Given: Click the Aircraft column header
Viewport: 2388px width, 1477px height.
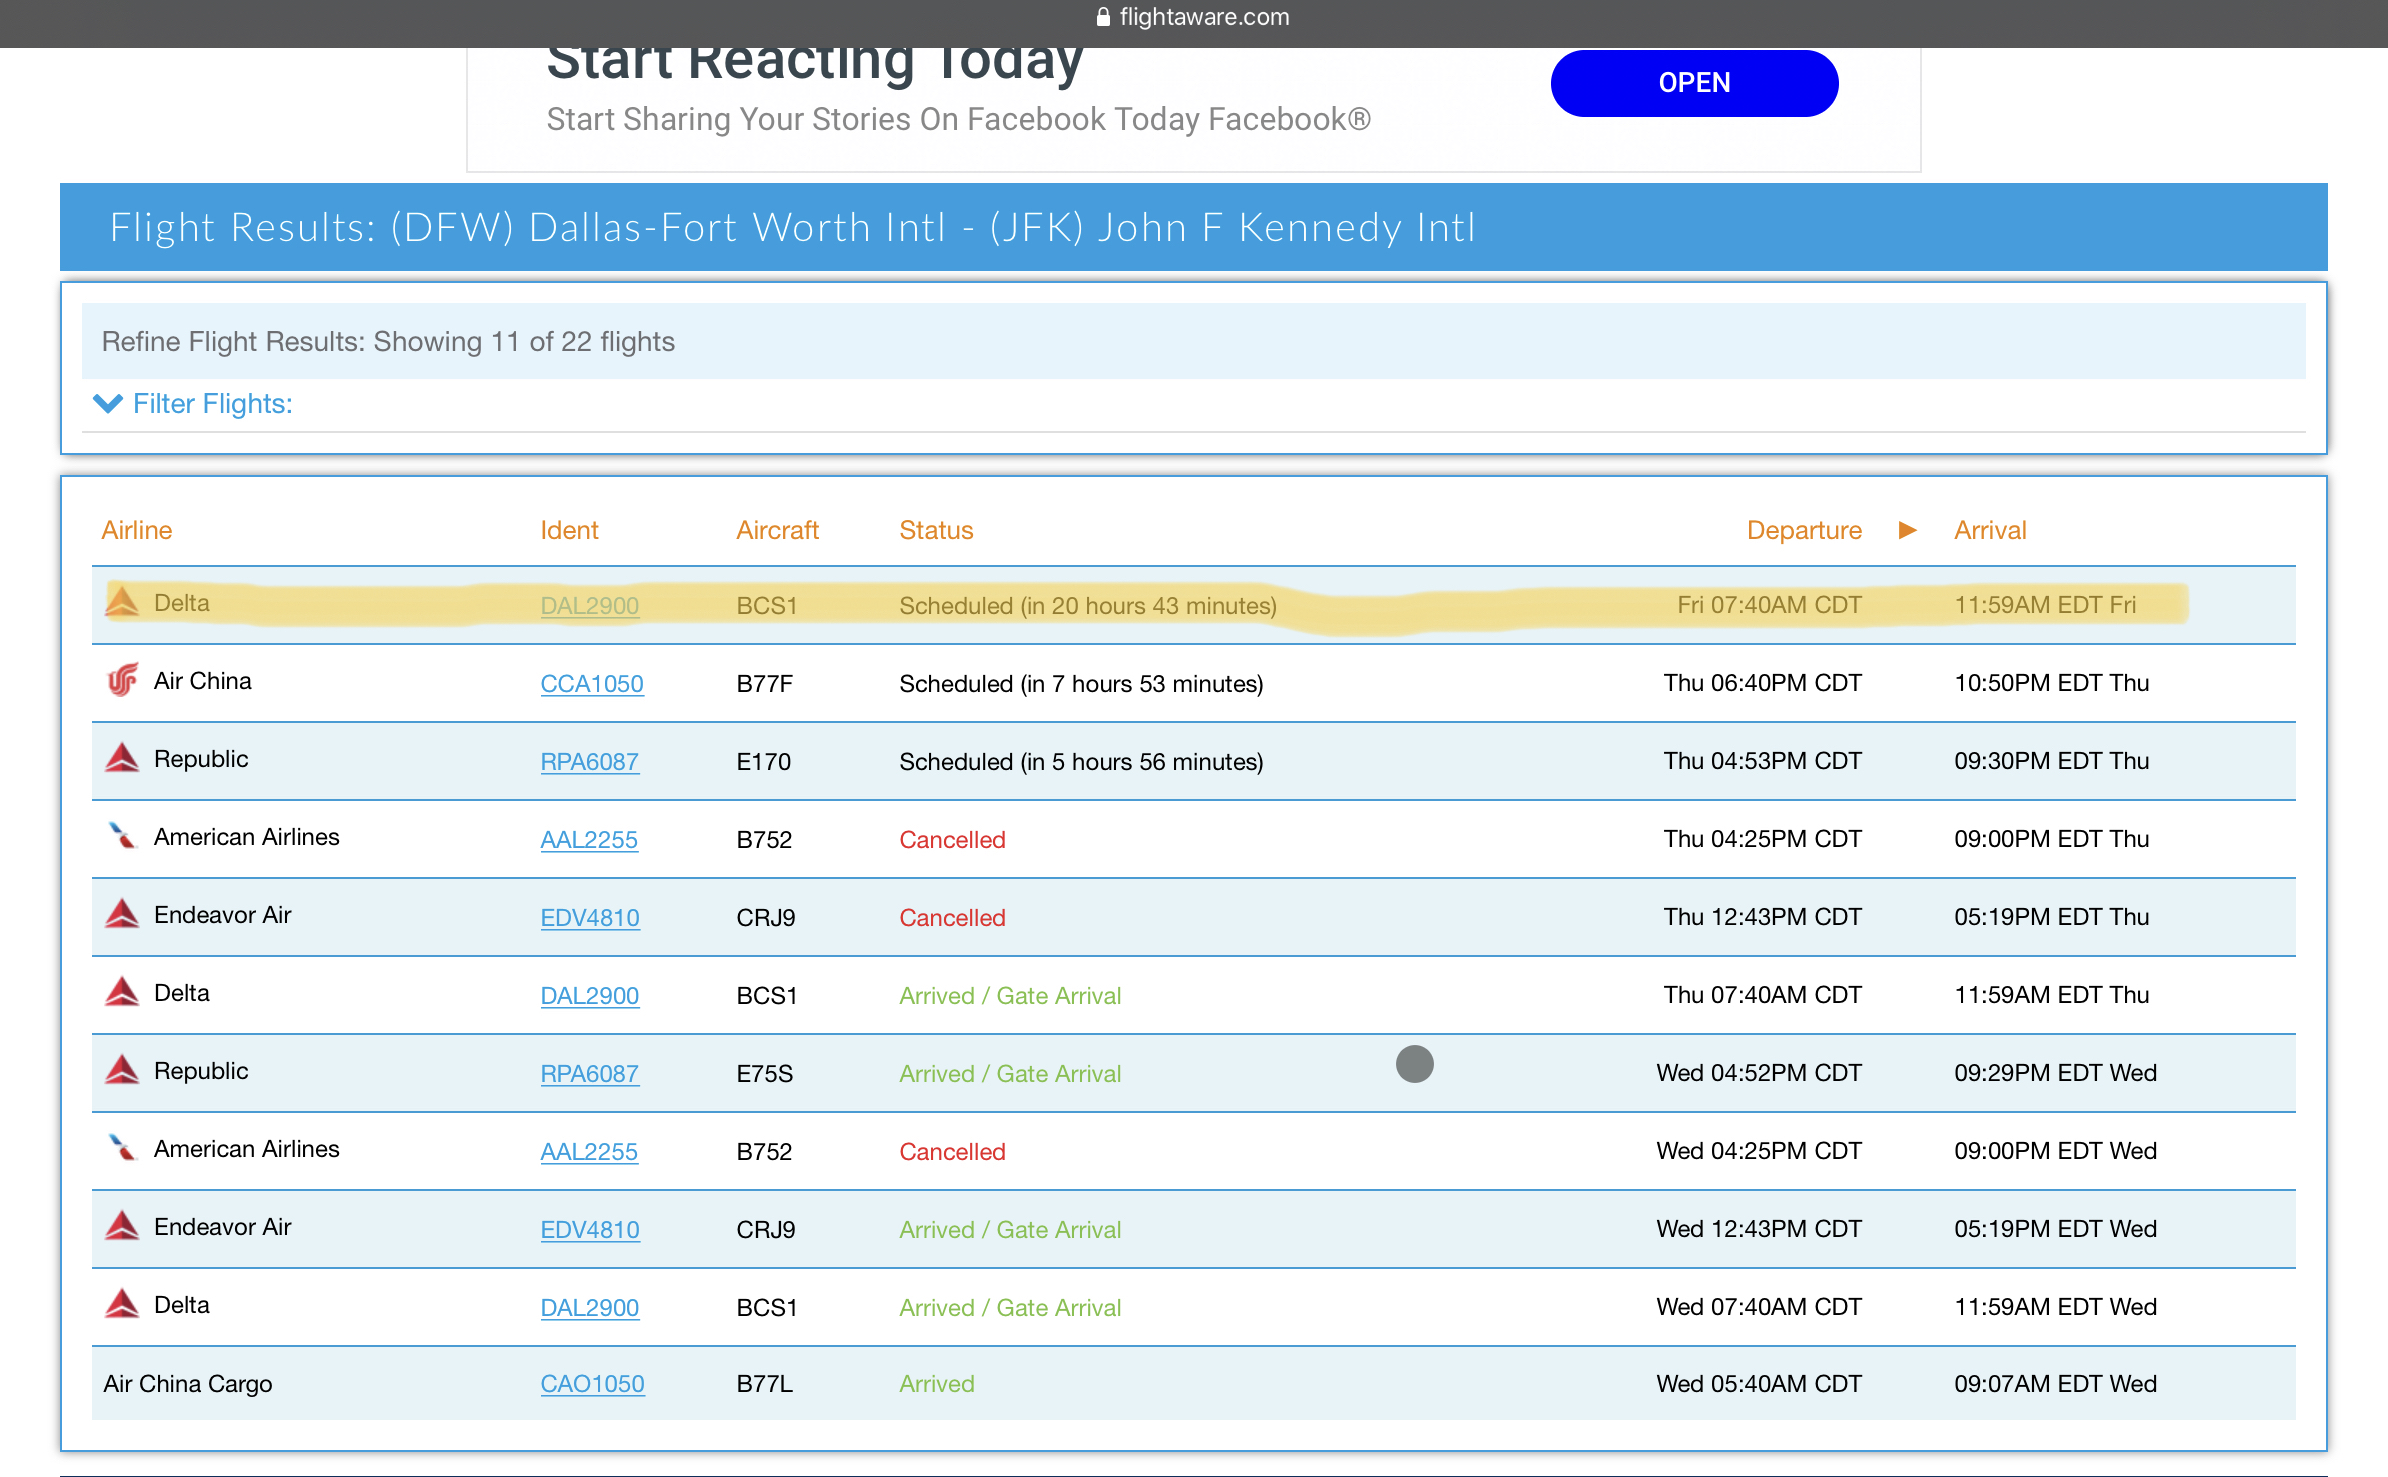Looking at the screenshot, I should (777, 530).
